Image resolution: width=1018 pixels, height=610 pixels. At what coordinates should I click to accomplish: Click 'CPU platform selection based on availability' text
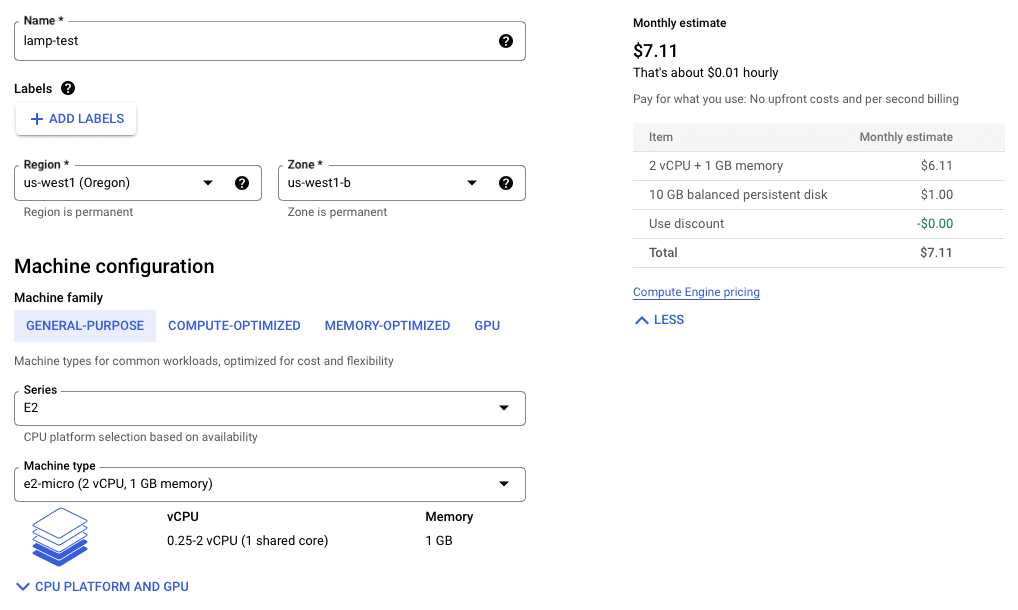tap(140, 437)
